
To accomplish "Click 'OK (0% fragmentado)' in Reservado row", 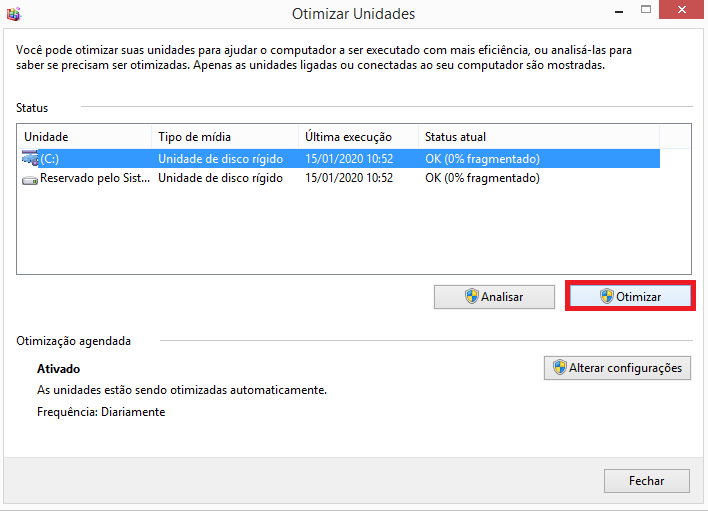I will pyautogui.click(x=482, y=178).
